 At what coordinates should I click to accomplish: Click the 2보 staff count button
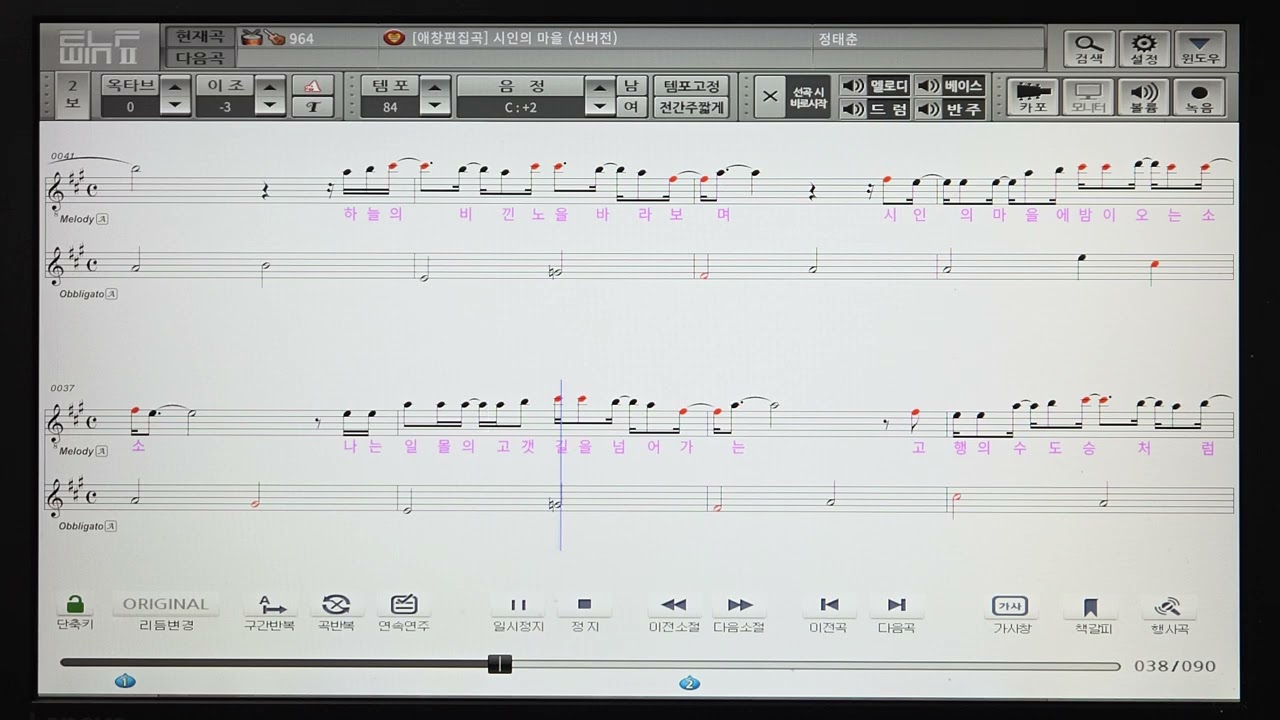[72, 95]
